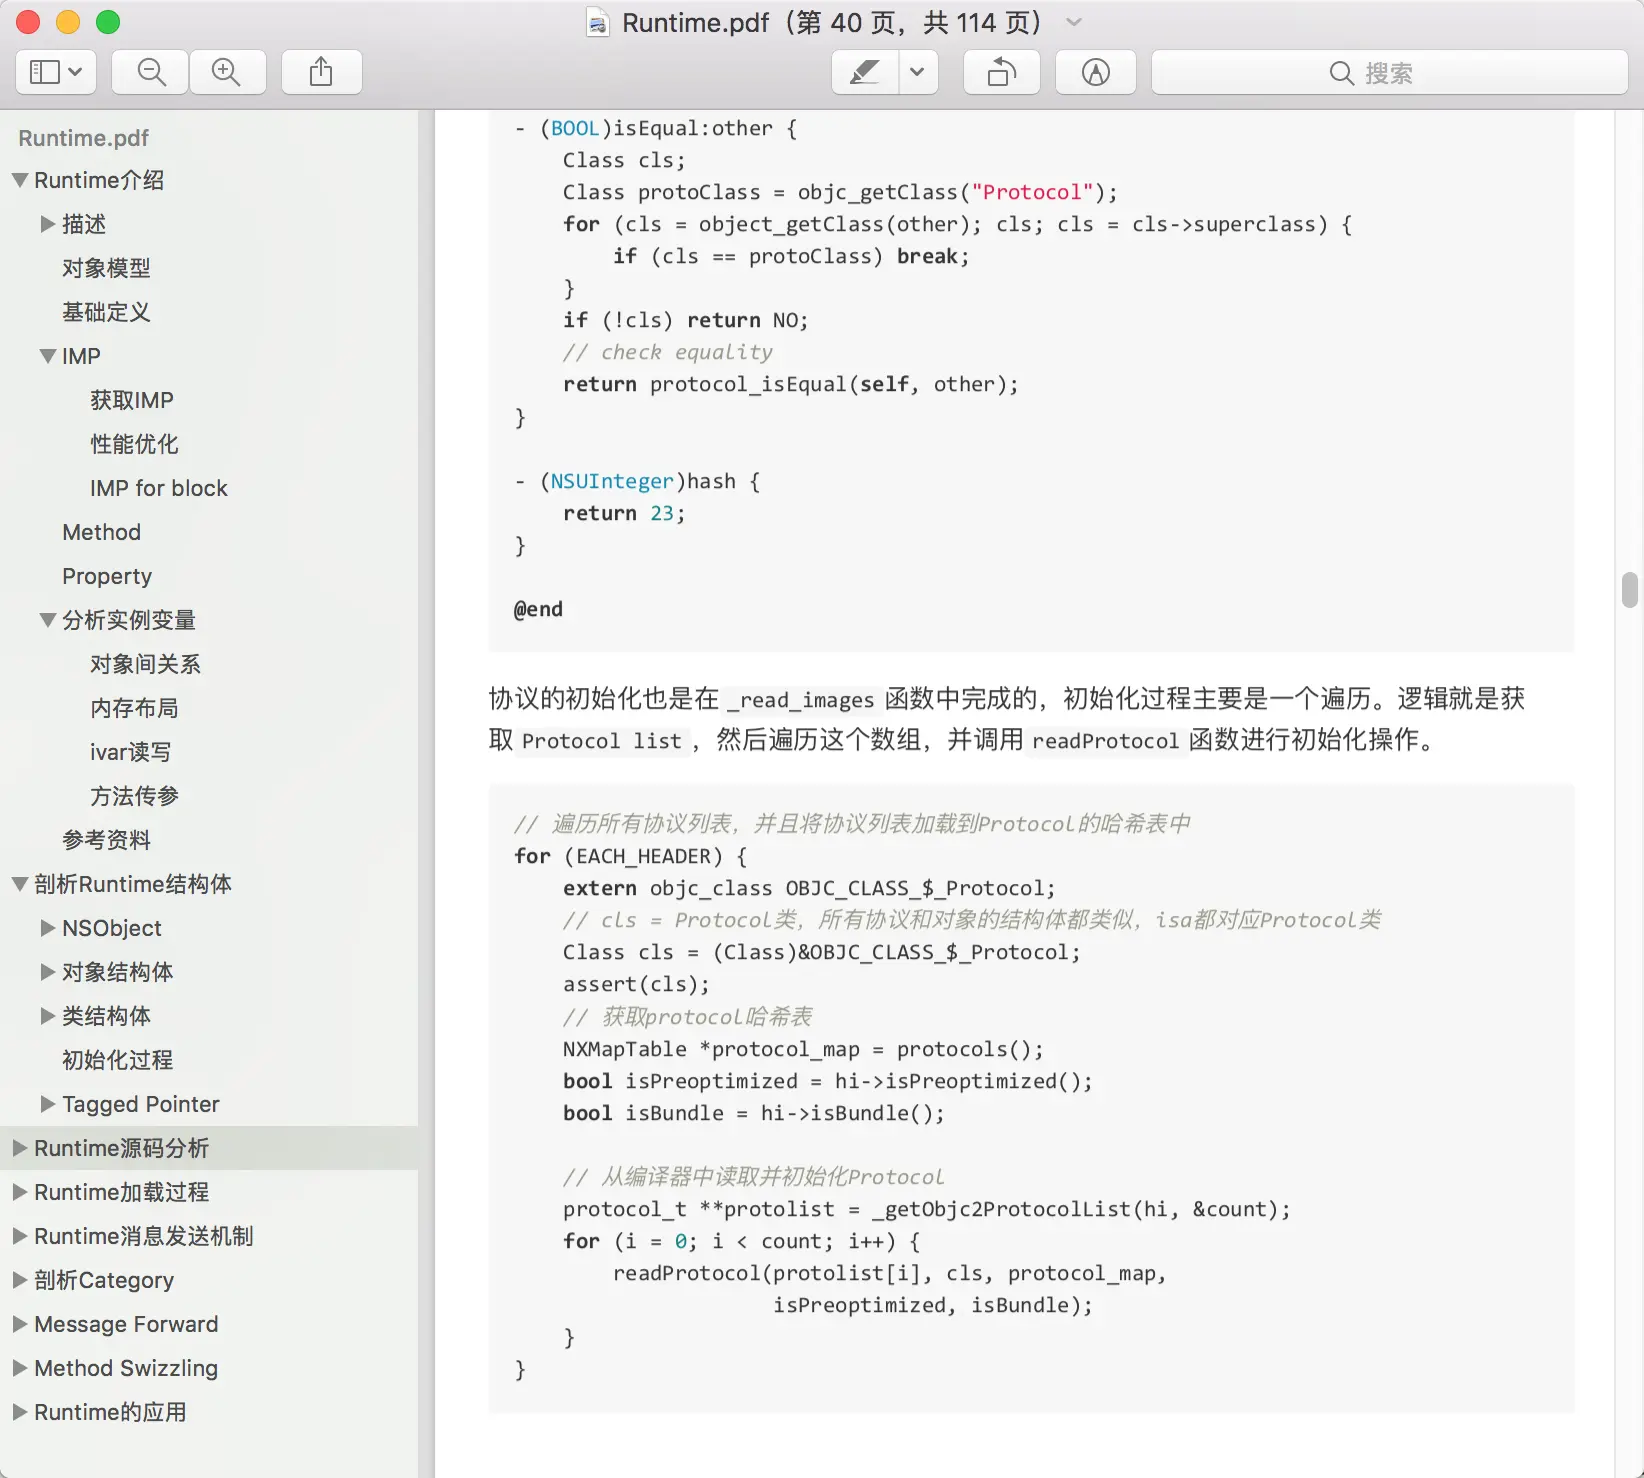1644x1478 pixels.
Task: Click the vertical scrollbar thumb
Action: pyautogui.click(x=1630, y=590)
